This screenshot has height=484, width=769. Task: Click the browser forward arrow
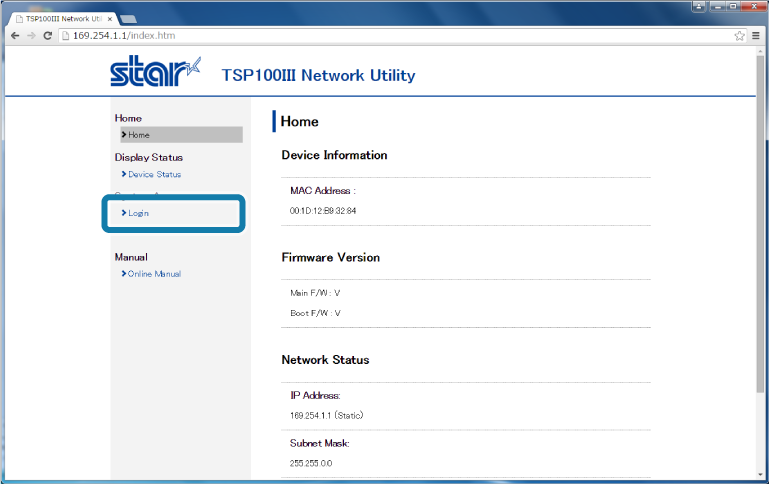pos(31,36)
